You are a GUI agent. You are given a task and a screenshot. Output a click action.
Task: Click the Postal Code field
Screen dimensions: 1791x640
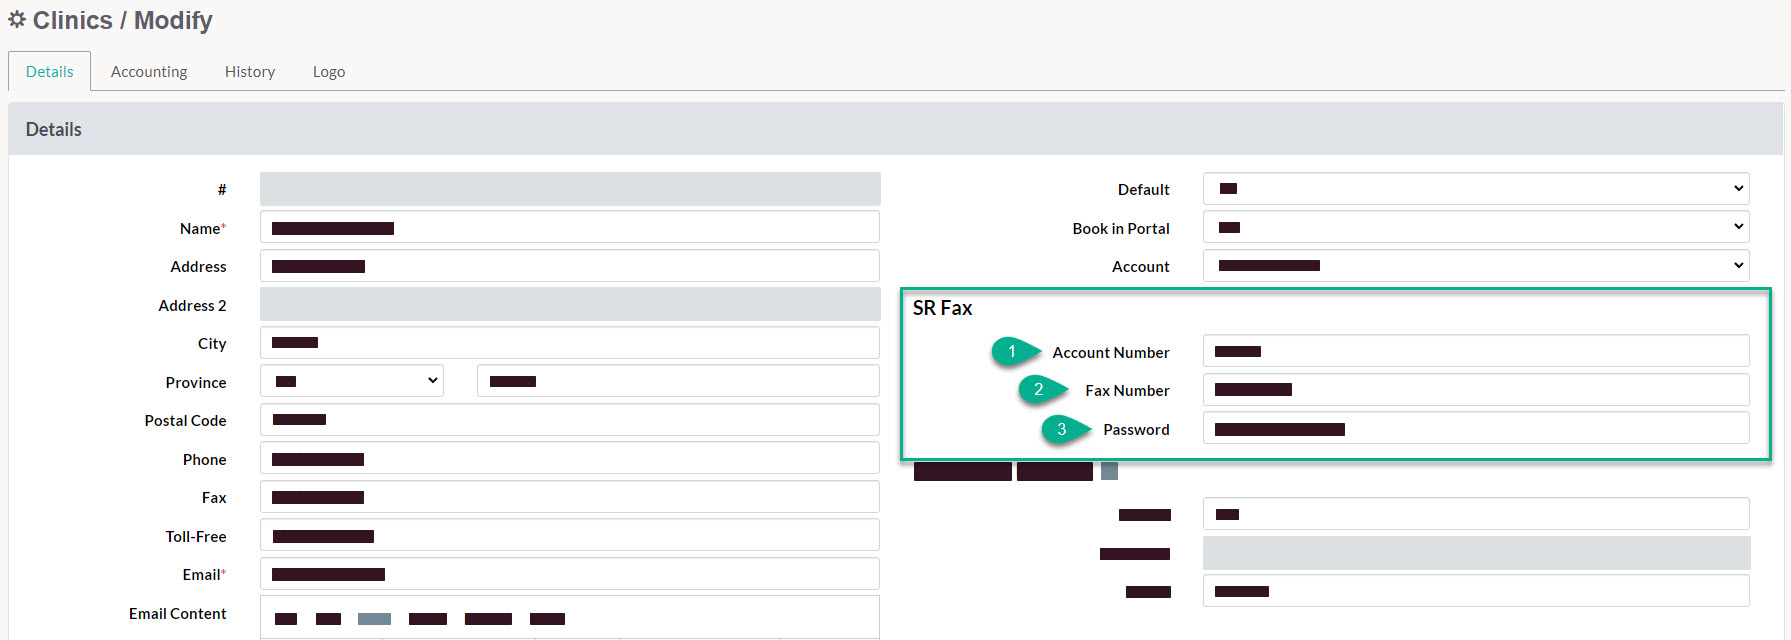[570, 419]
